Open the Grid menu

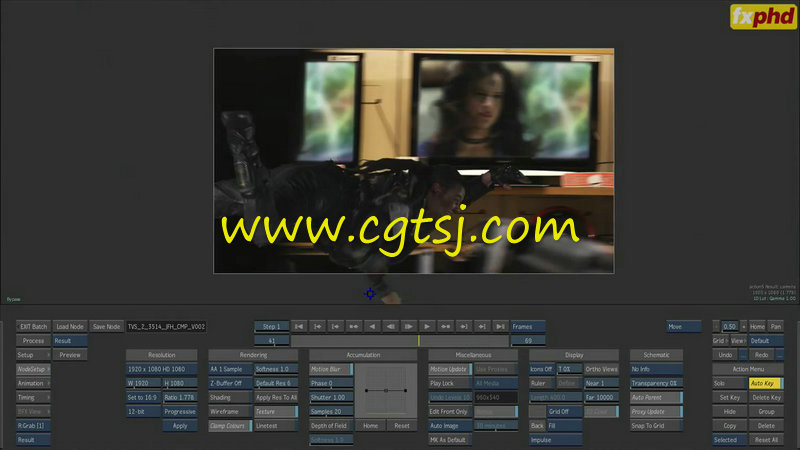point(720,340)
